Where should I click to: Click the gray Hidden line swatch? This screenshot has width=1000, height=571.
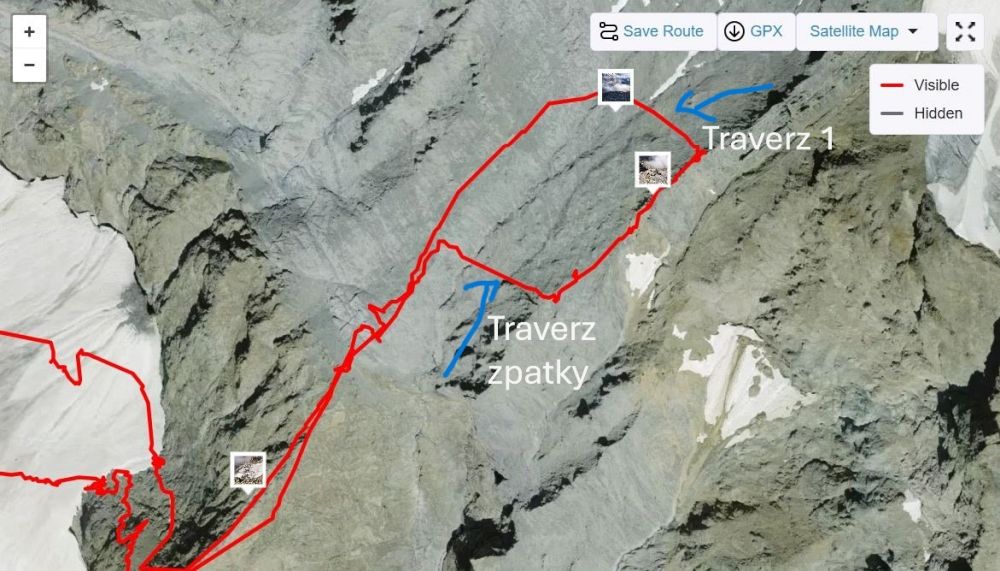click(x=892, y=114)
